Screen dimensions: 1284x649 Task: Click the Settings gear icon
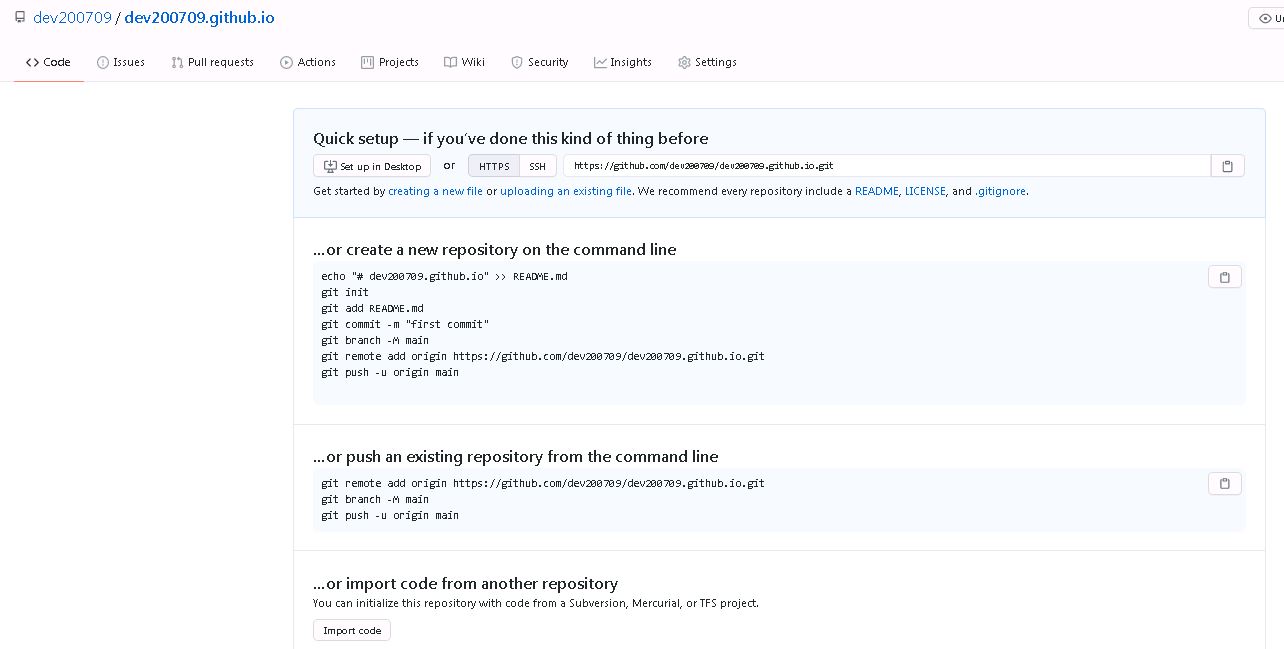coord(684,62)
